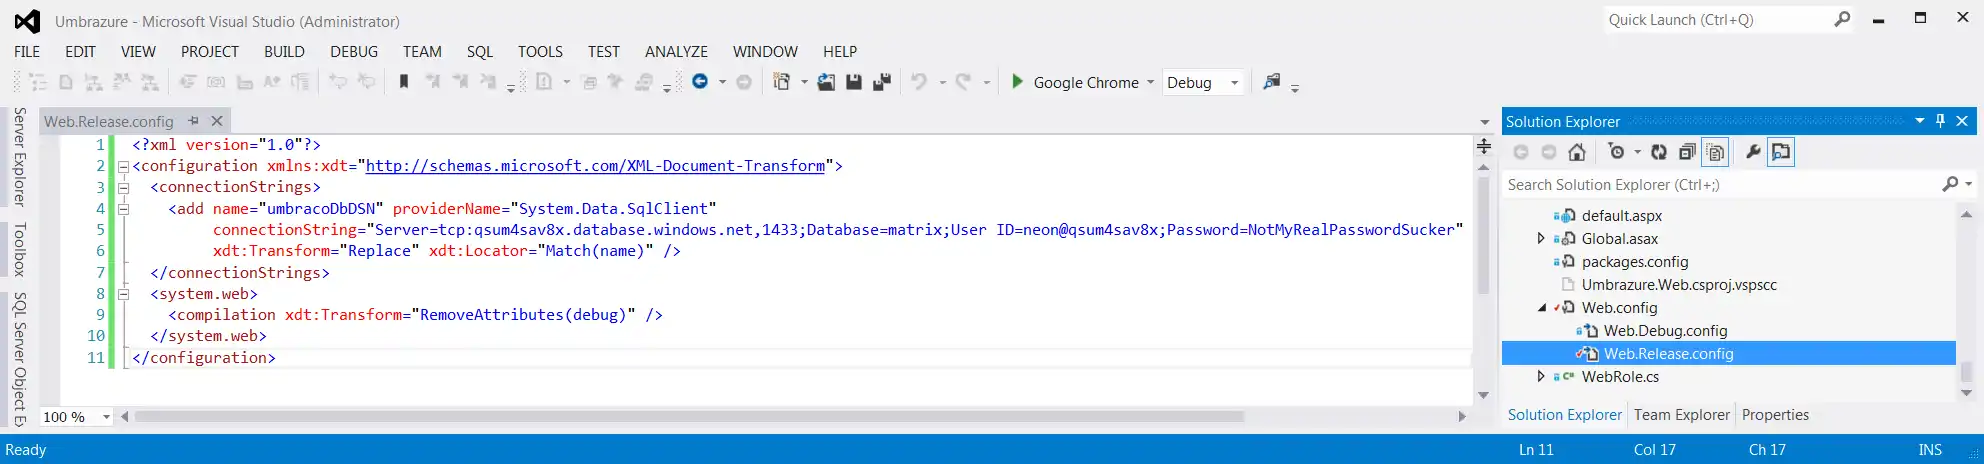Collapse the add element outlining node on line 4
The image size is (1984, 464).
click(123, 209)
